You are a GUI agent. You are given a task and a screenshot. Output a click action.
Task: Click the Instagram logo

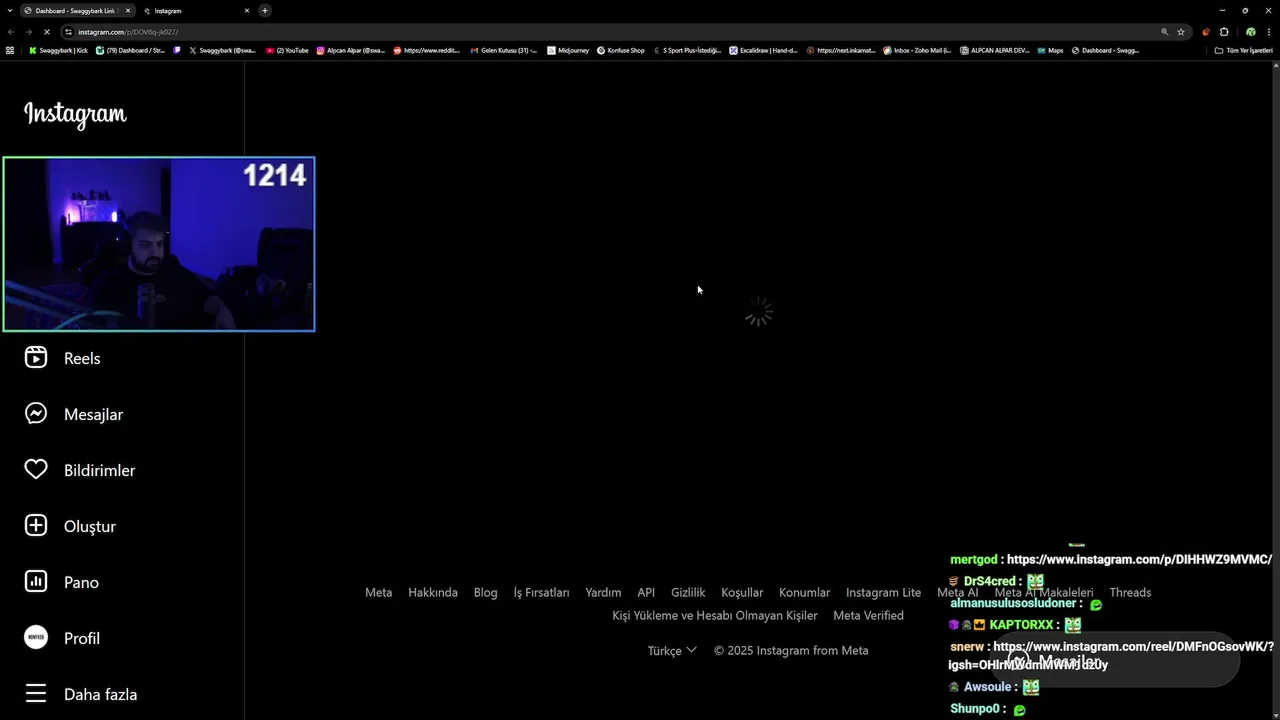coord(75,115)
